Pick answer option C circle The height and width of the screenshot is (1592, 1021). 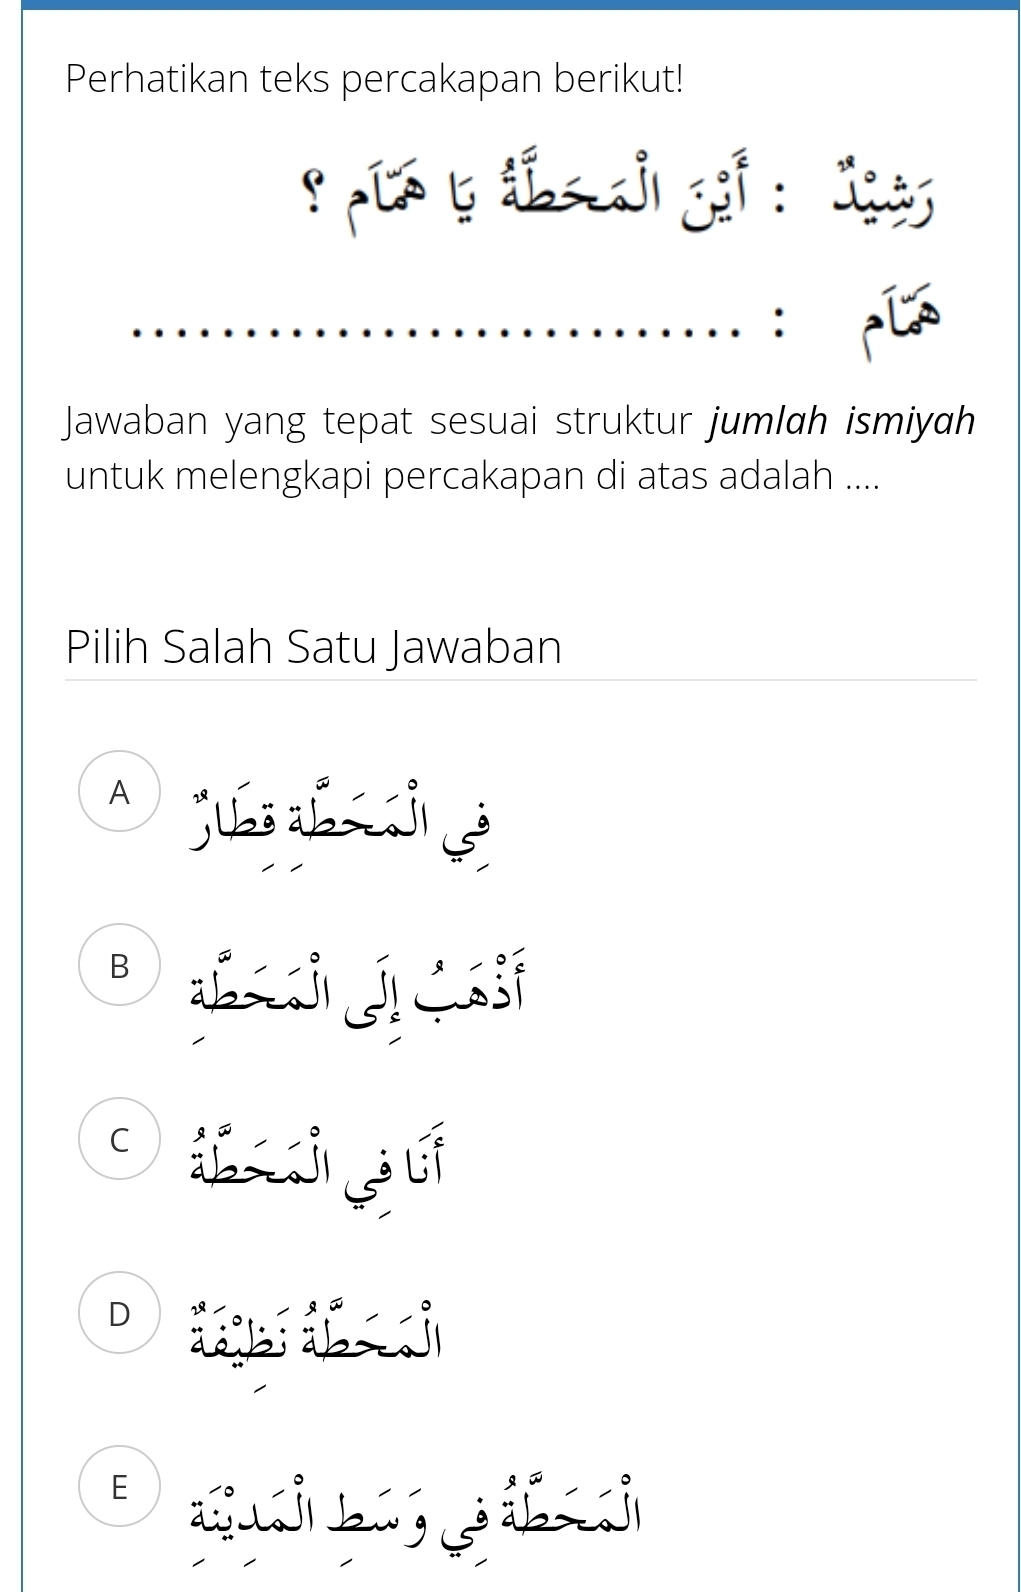[x=119, y=1140]
